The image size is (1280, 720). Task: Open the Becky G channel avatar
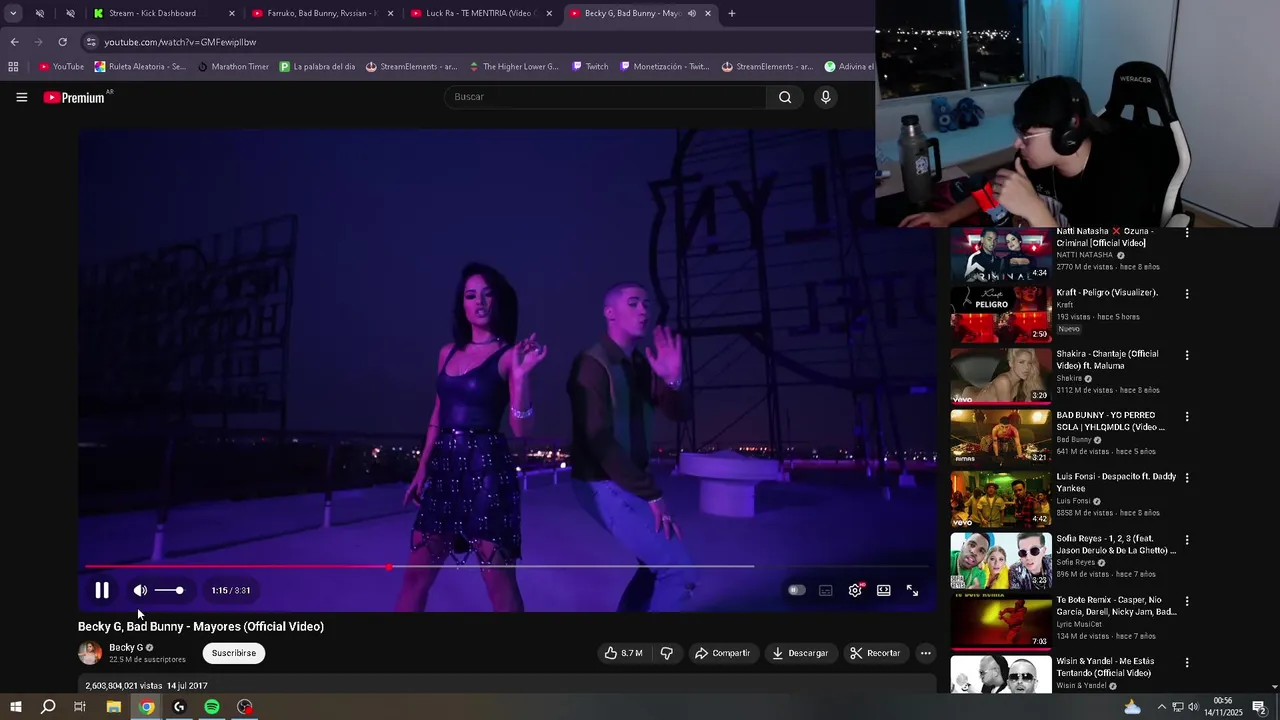(90, 653)
